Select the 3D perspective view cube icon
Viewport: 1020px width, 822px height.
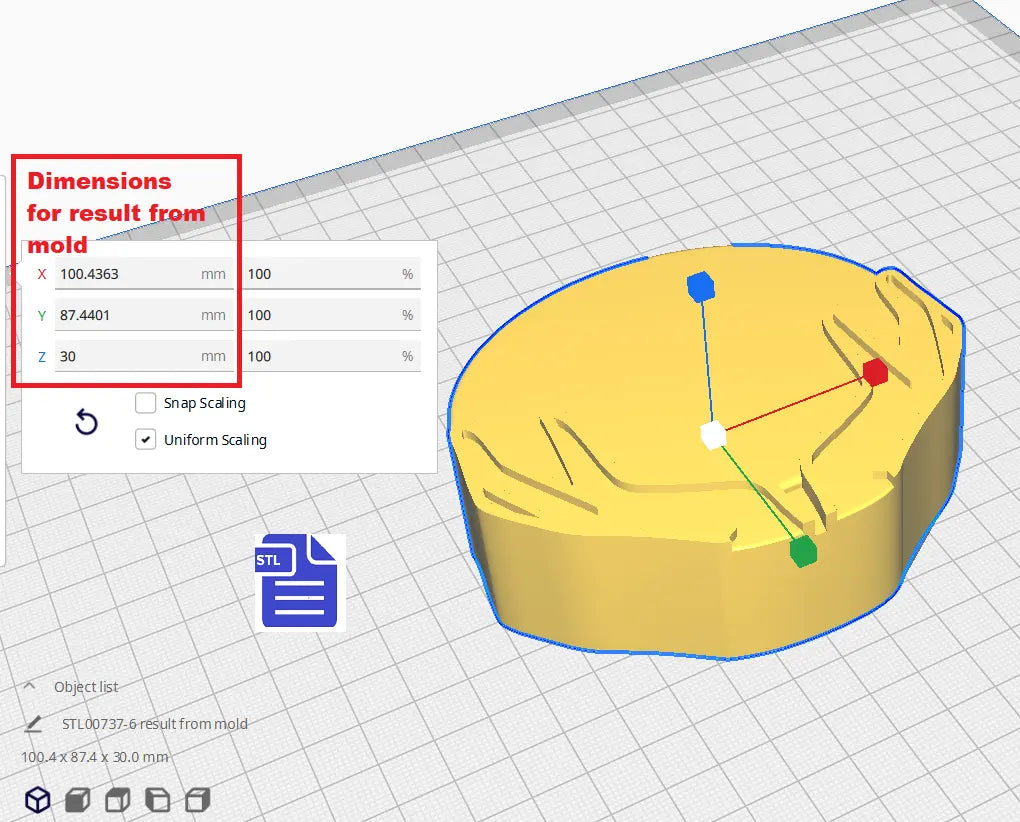point(38,800)
